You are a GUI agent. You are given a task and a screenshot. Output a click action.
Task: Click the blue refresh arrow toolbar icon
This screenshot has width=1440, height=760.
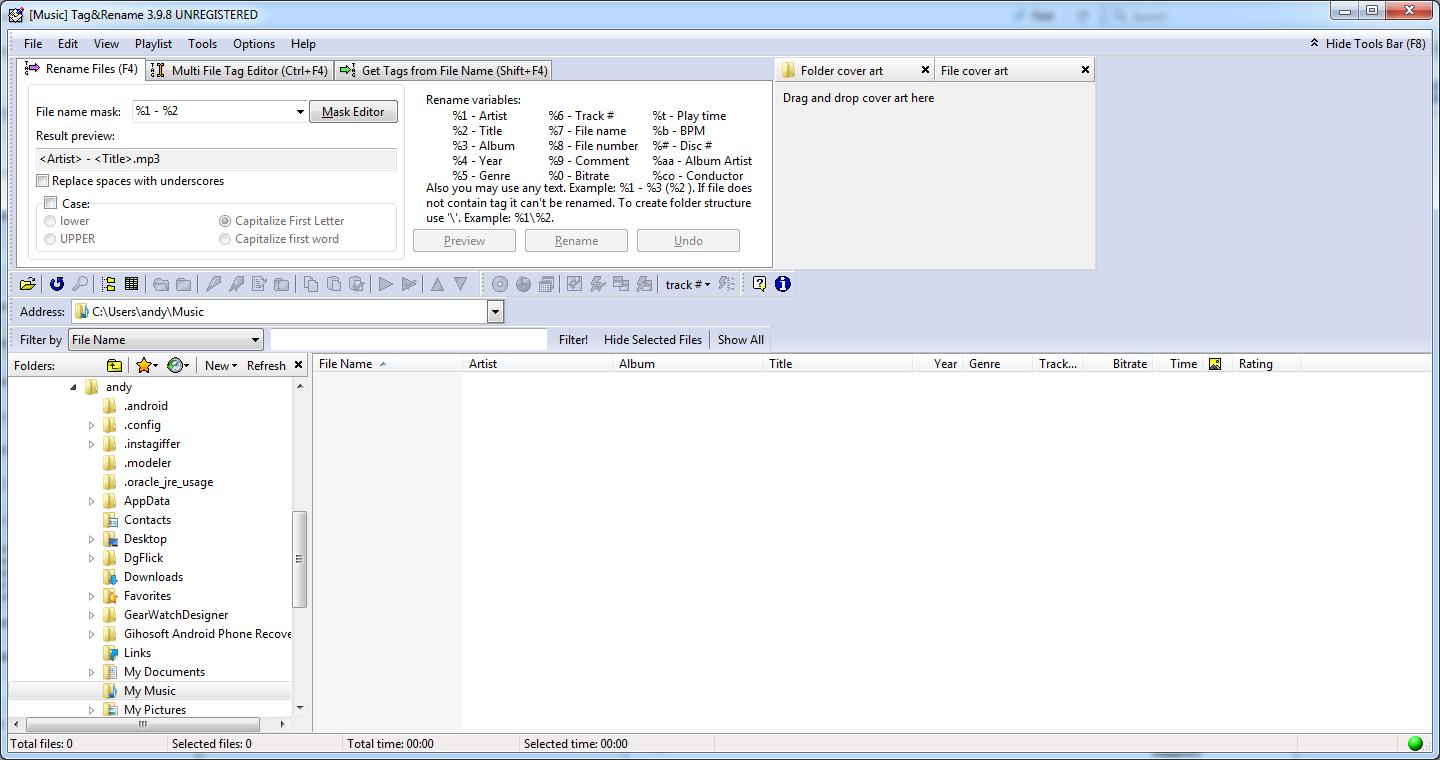click(57, 284)
